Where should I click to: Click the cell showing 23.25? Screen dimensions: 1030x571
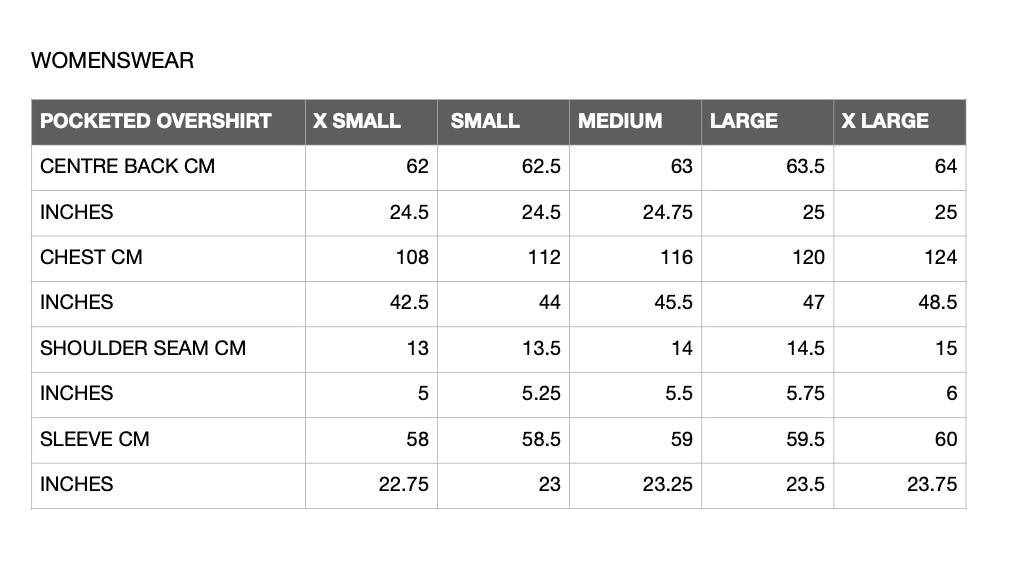(635, 486)
